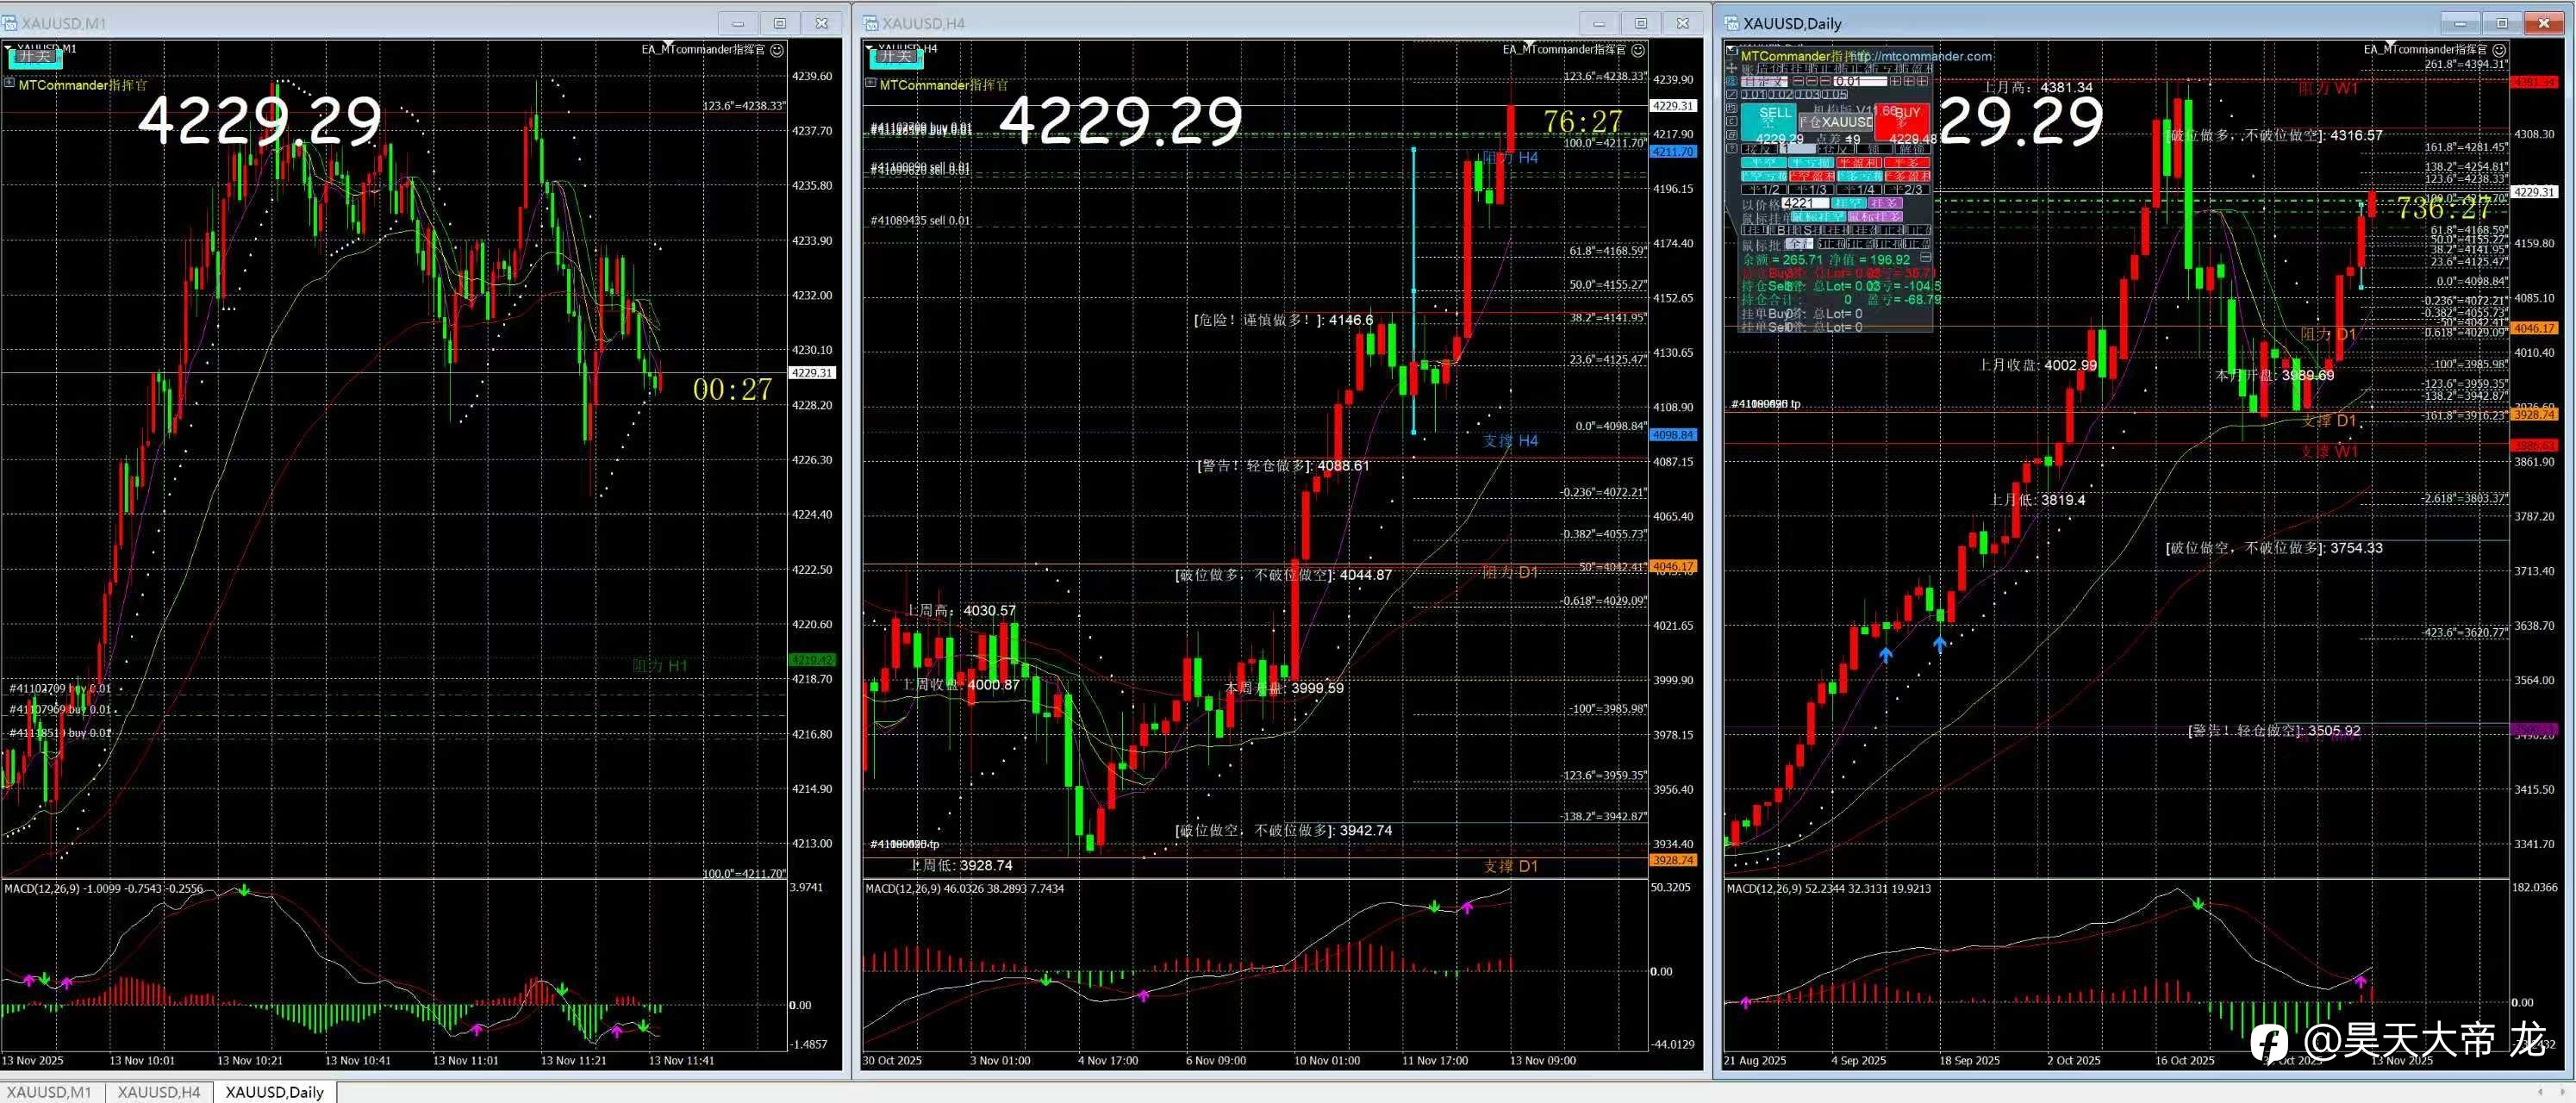Toggle the 开关 switch on the M1 chart
The image size is (2576, 1103).
(35, 56)
